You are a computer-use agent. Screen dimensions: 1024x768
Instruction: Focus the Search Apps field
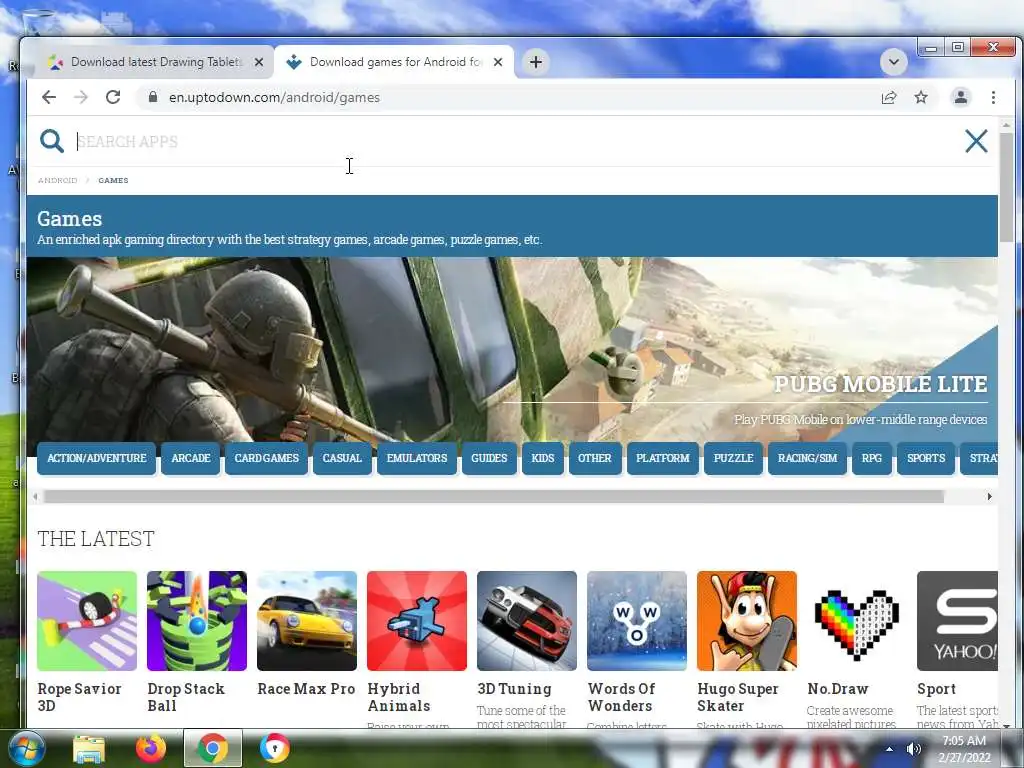pos(516,142)
